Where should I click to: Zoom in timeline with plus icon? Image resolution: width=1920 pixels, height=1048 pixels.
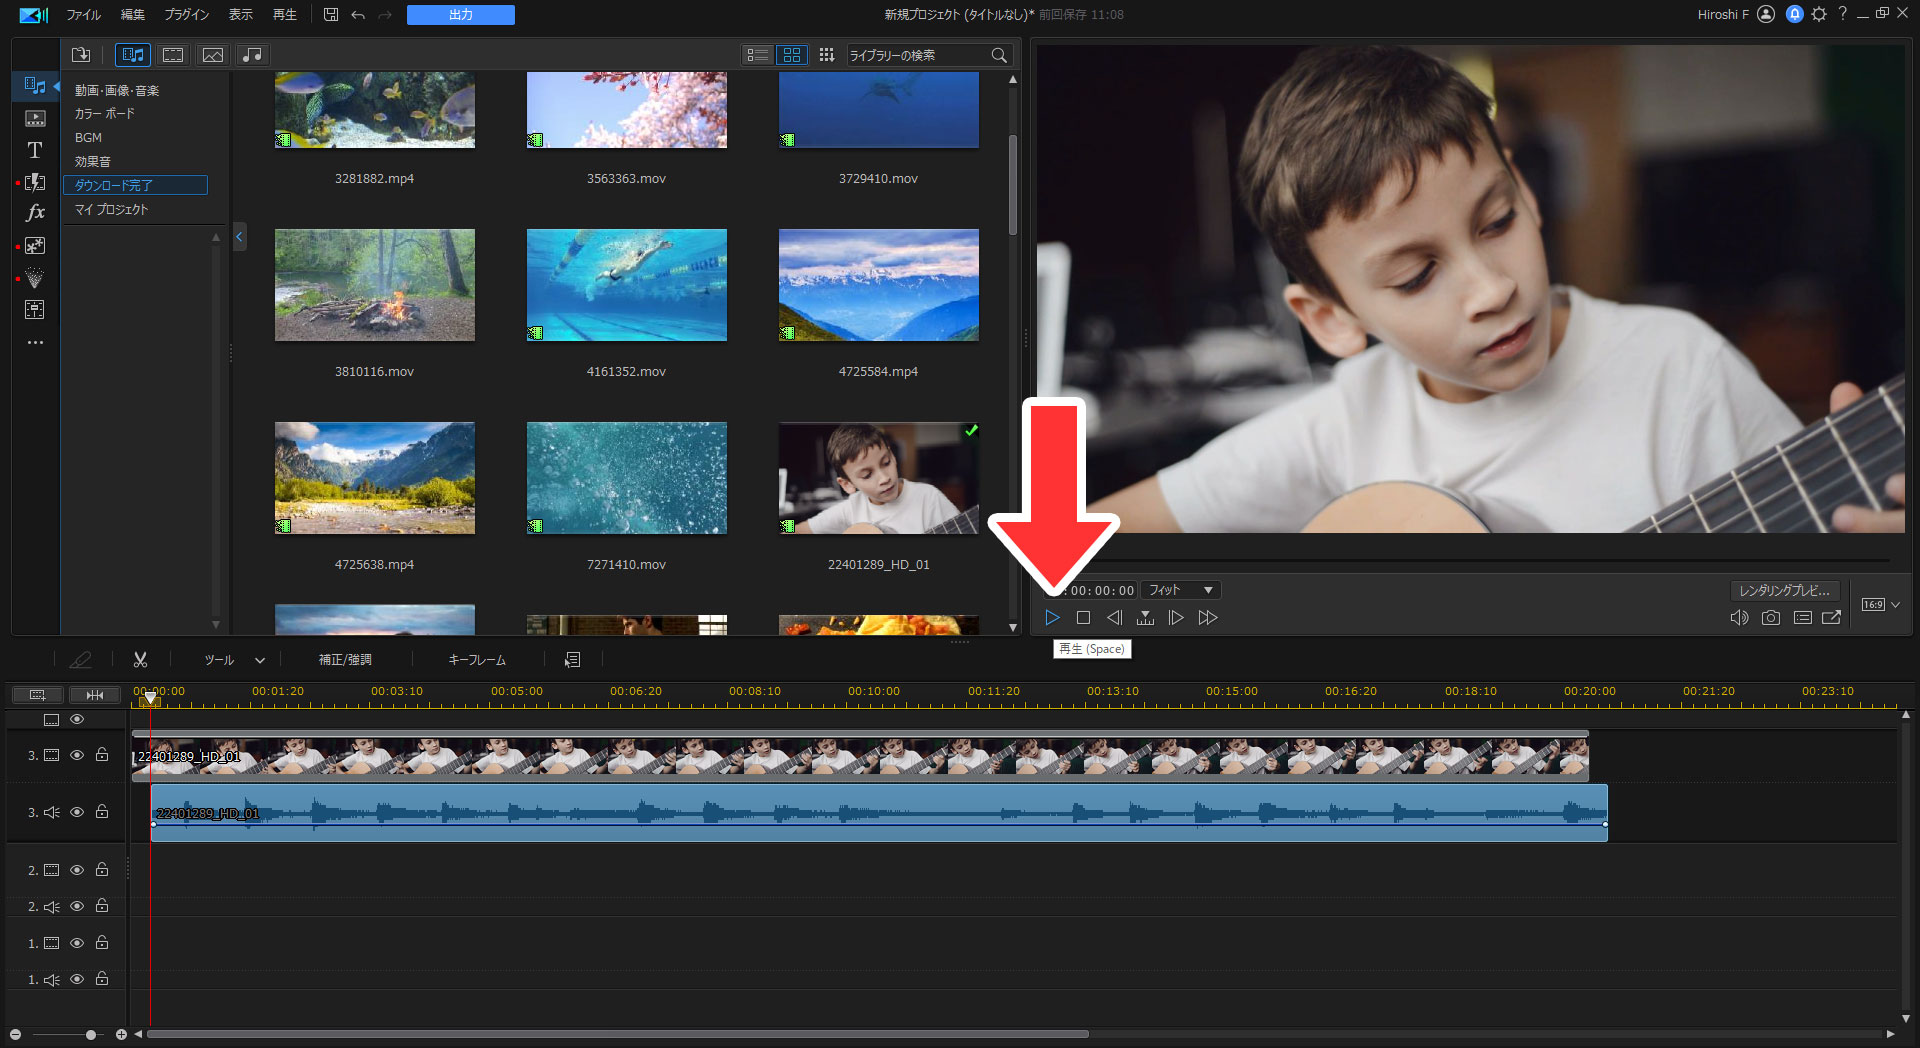click(x=121, y=1035)
